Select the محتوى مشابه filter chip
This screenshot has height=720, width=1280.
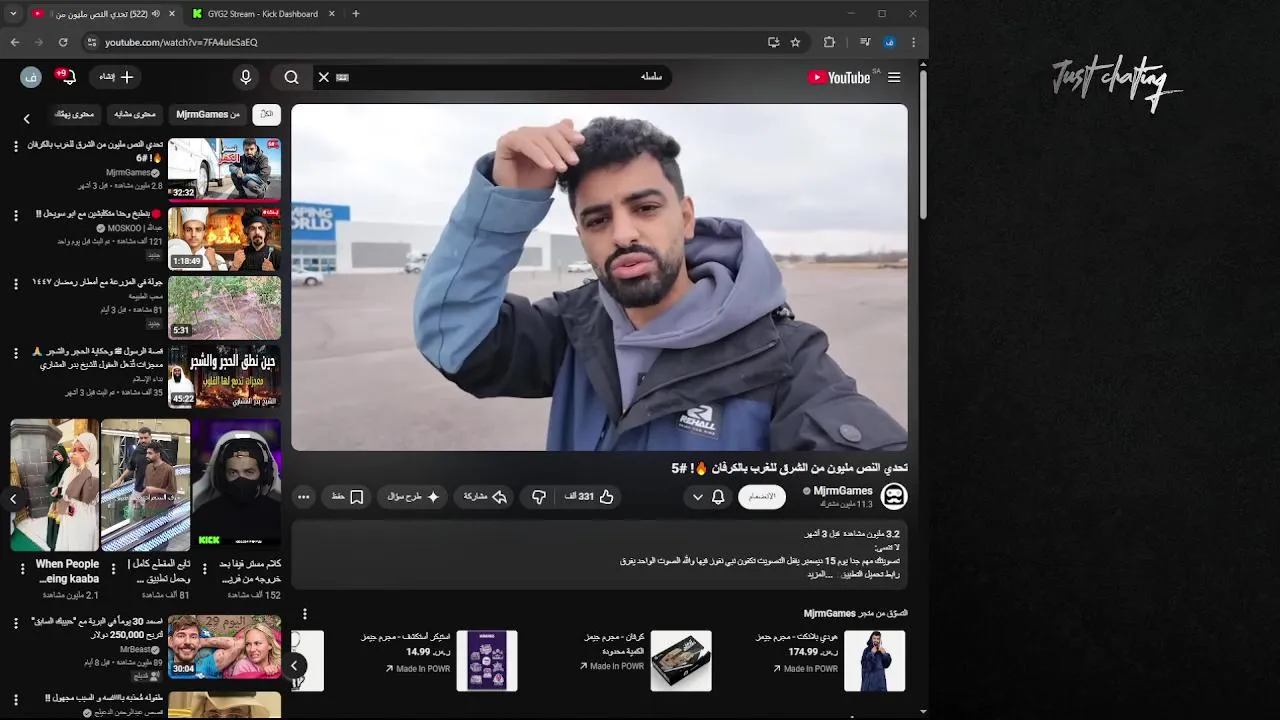point(134,114)
